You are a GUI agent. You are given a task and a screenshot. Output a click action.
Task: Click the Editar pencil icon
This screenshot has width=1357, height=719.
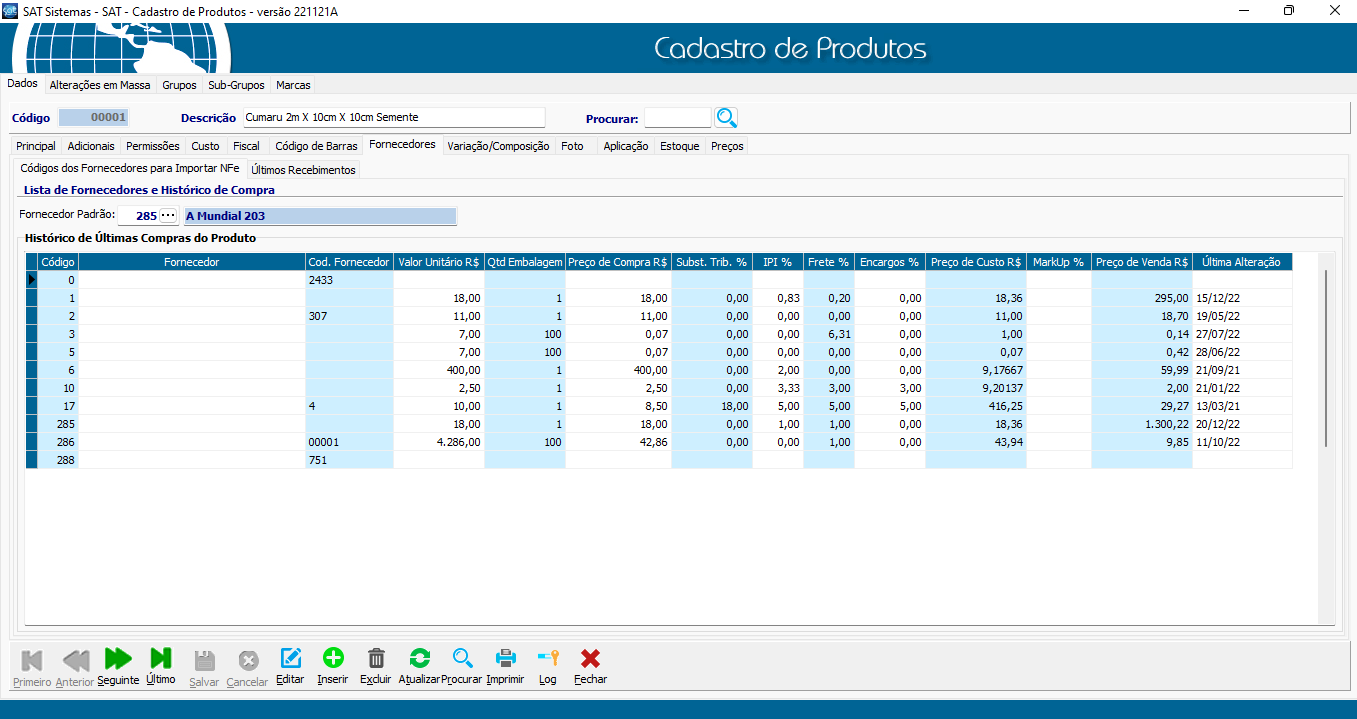coord(290,659)
